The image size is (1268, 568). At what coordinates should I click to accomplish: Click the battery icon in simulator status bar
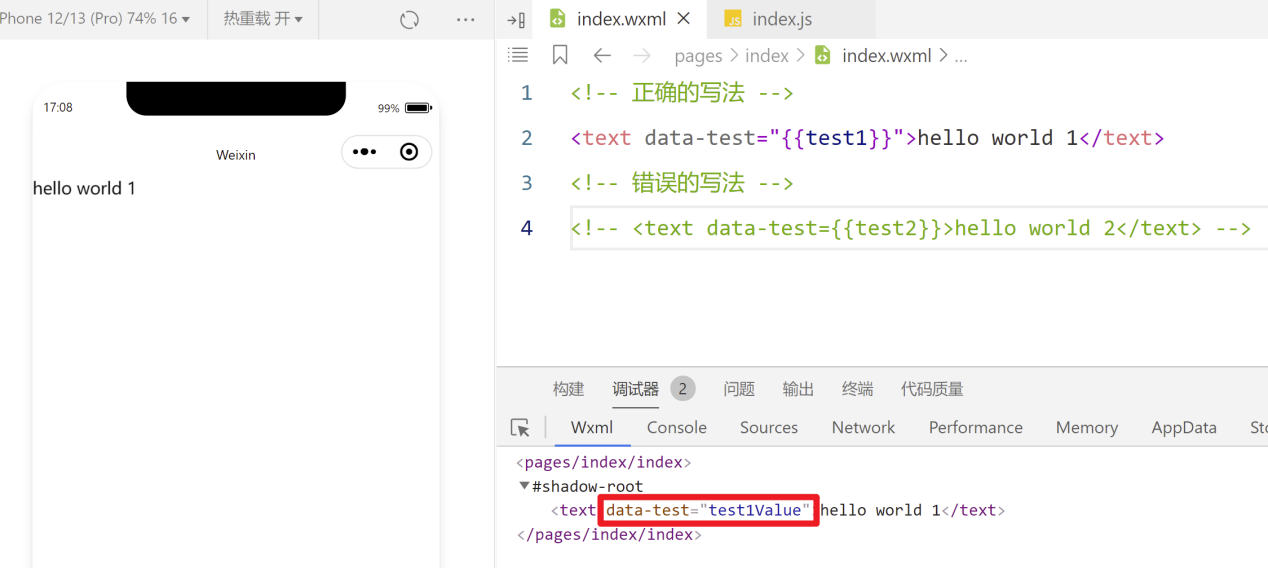[418, 108]
